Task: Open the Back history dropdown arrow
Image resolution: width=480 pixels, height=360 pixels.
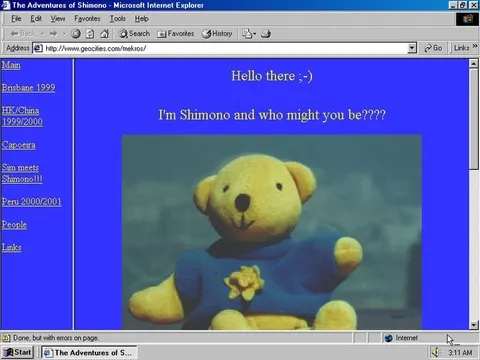Action: click(42, 34)
